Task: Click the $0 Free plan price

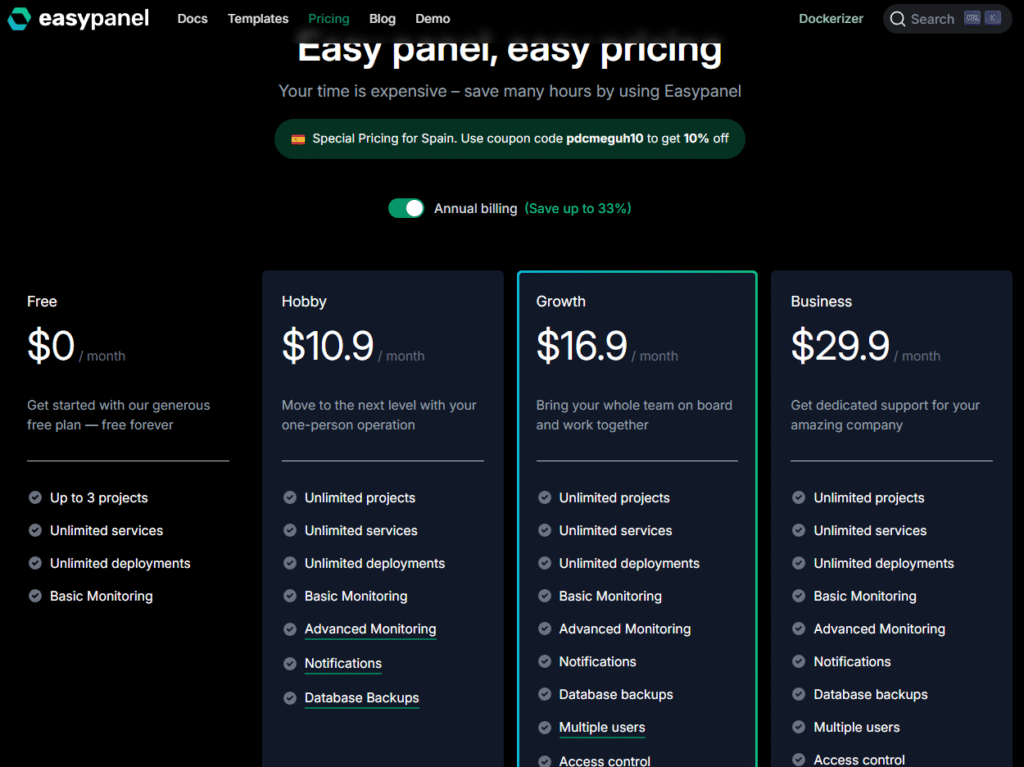Action: point(51,346)
